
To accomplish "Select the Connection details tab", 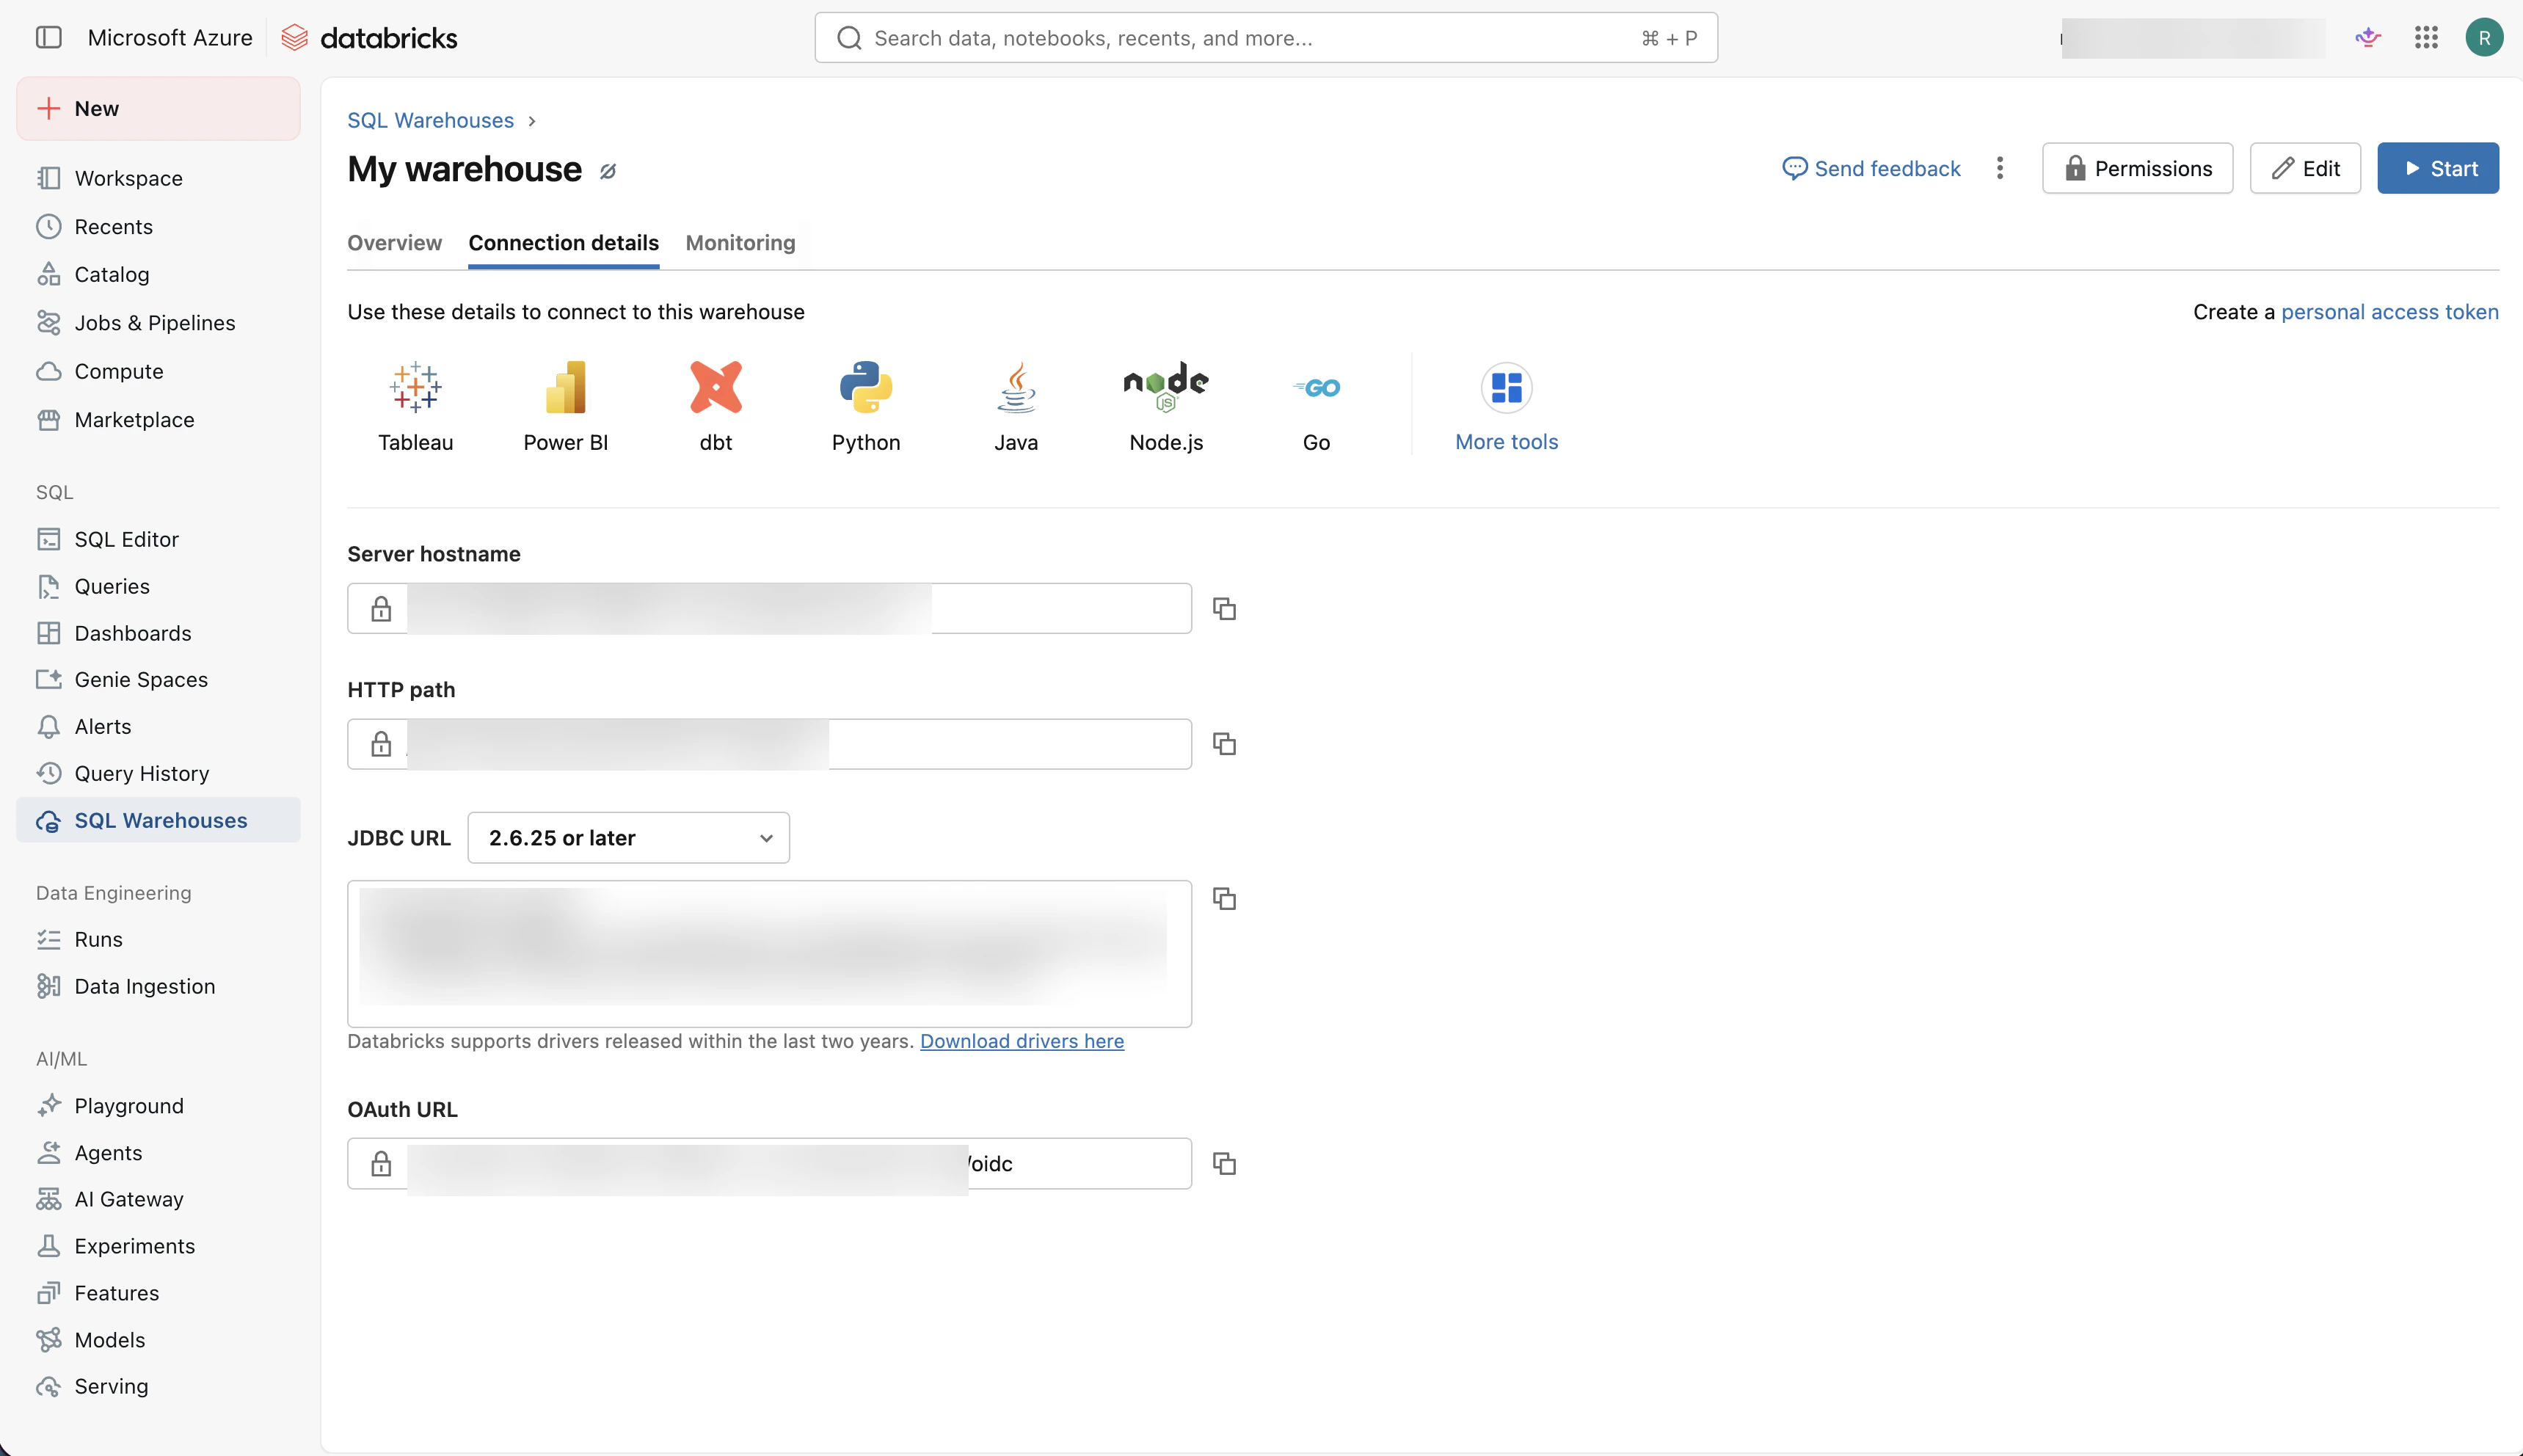I will (563, 243).
